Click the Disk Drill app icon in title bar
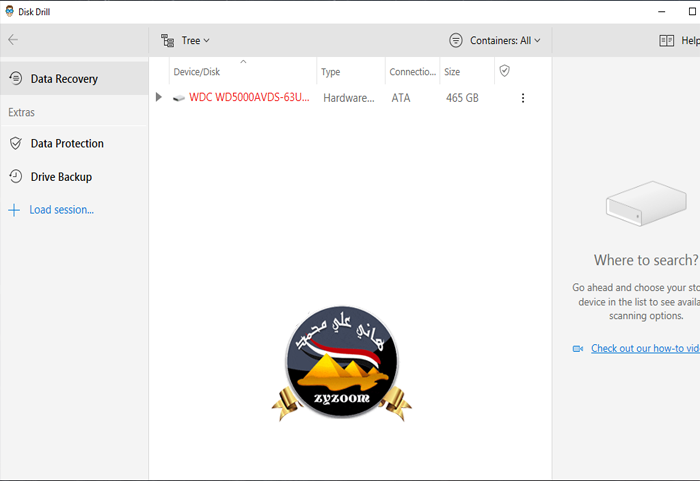The image size is (700, 481). point(9,11)
